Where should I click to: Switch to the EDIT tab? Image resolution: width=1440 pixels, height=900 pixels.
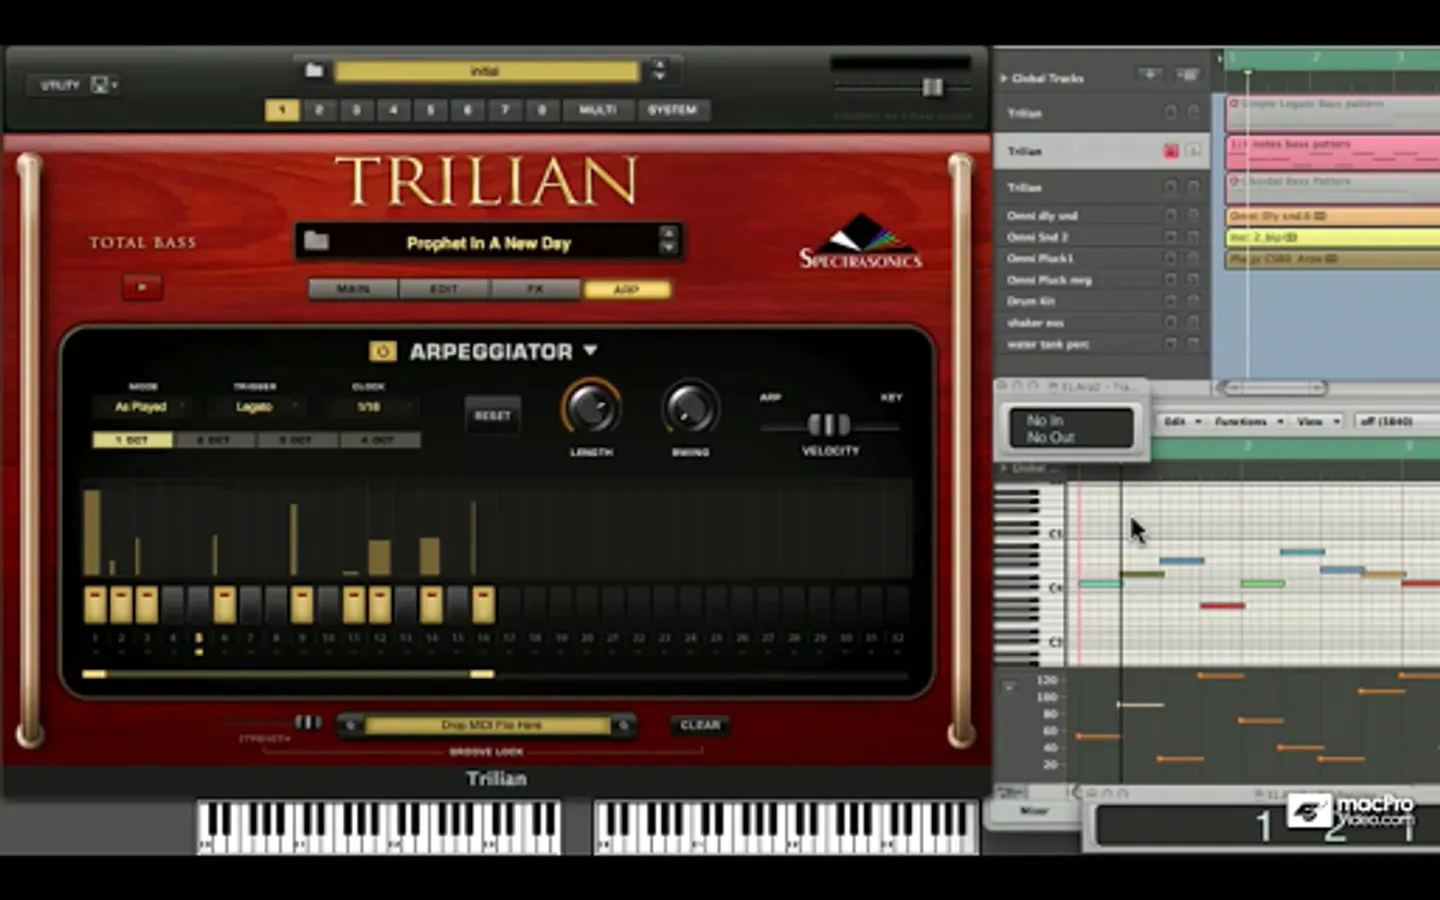click(444, 289)
